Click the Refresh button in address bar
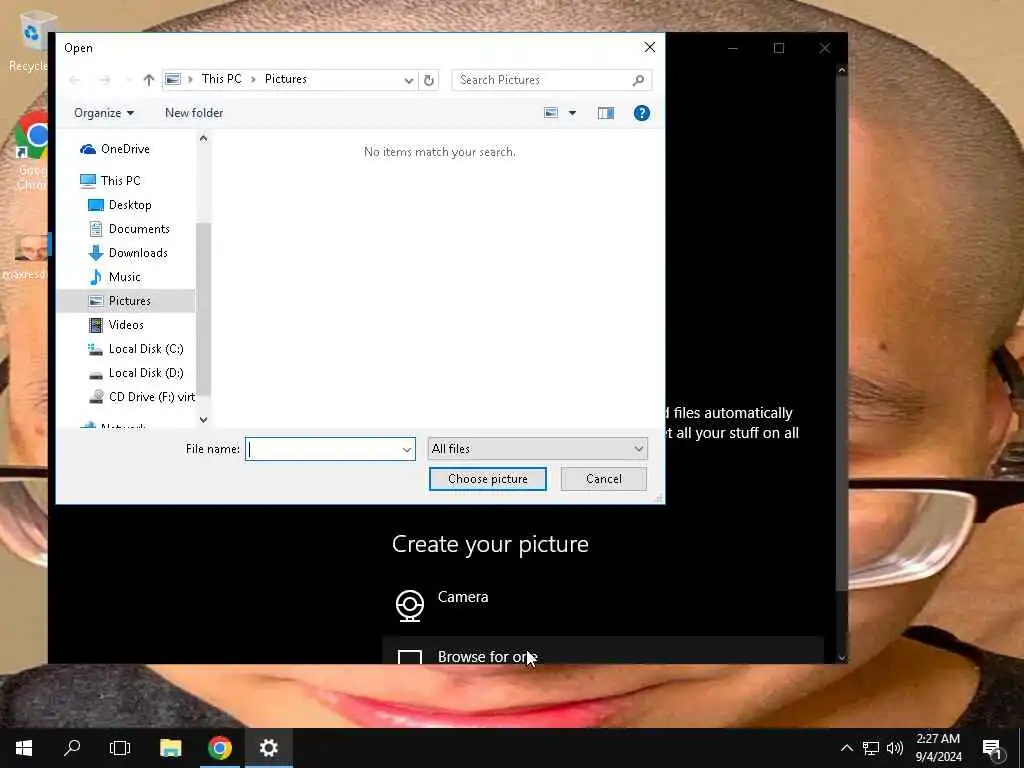 click(429, 80)
